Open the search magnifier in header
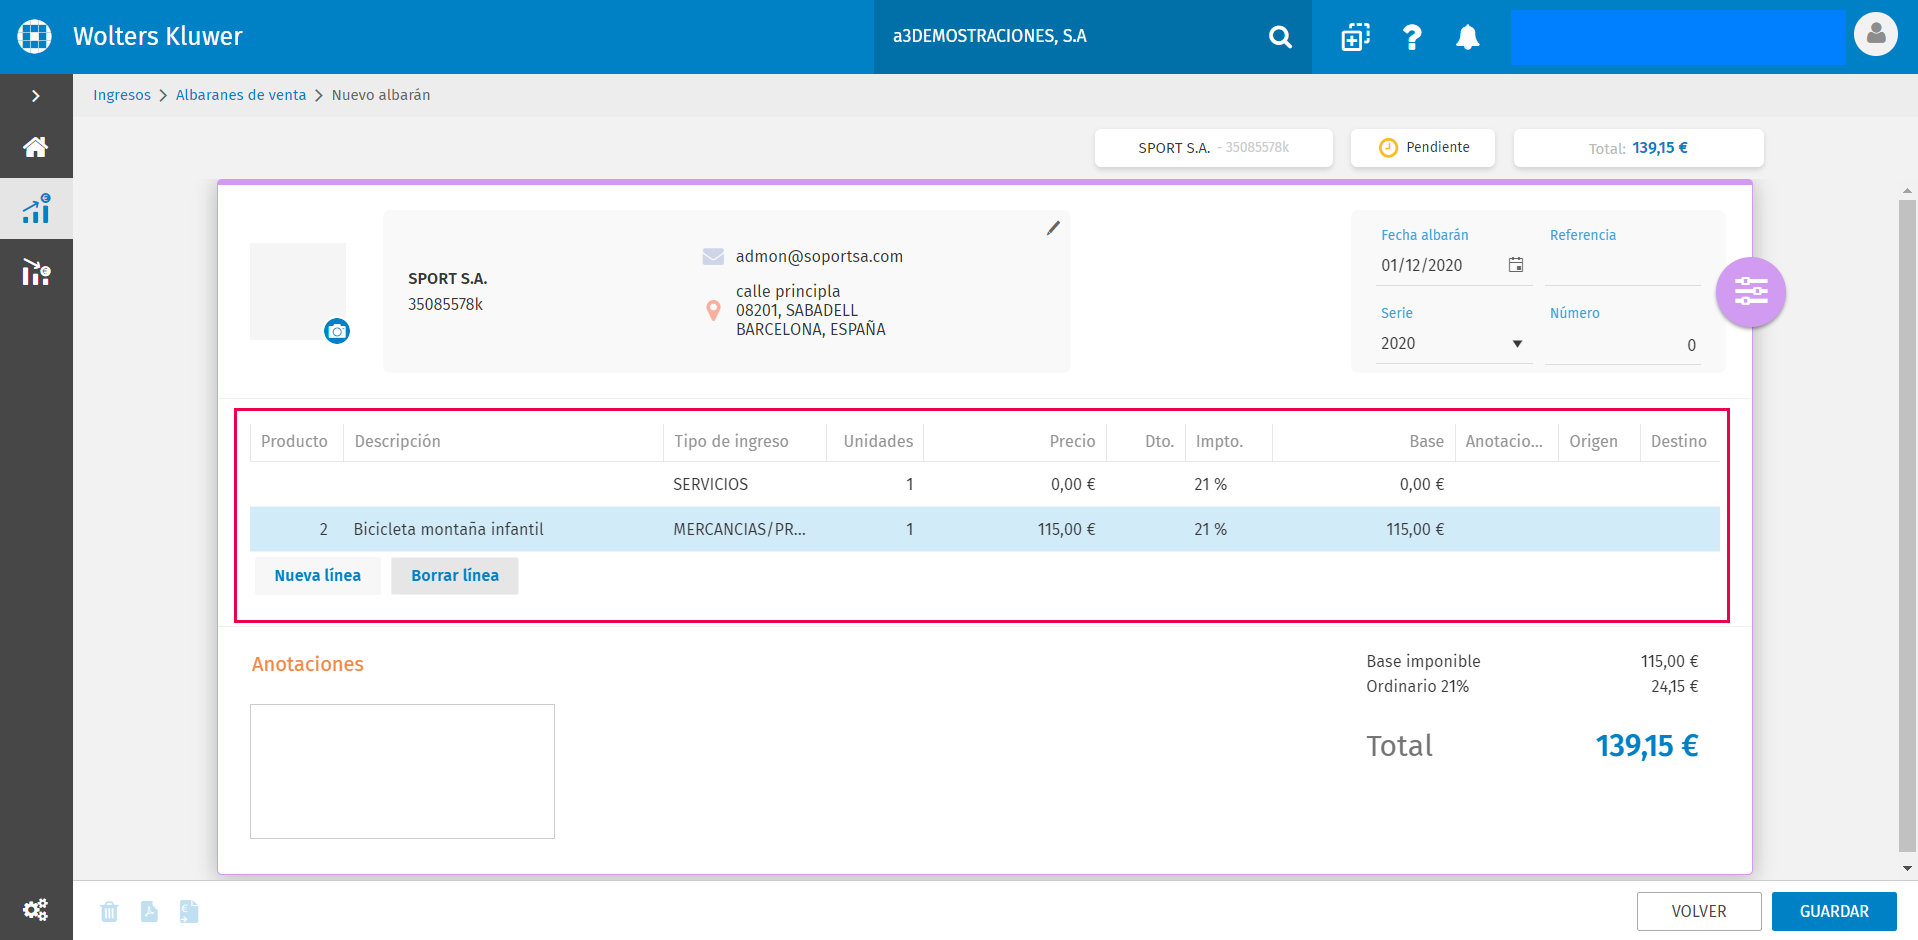 click(1280, 37)
